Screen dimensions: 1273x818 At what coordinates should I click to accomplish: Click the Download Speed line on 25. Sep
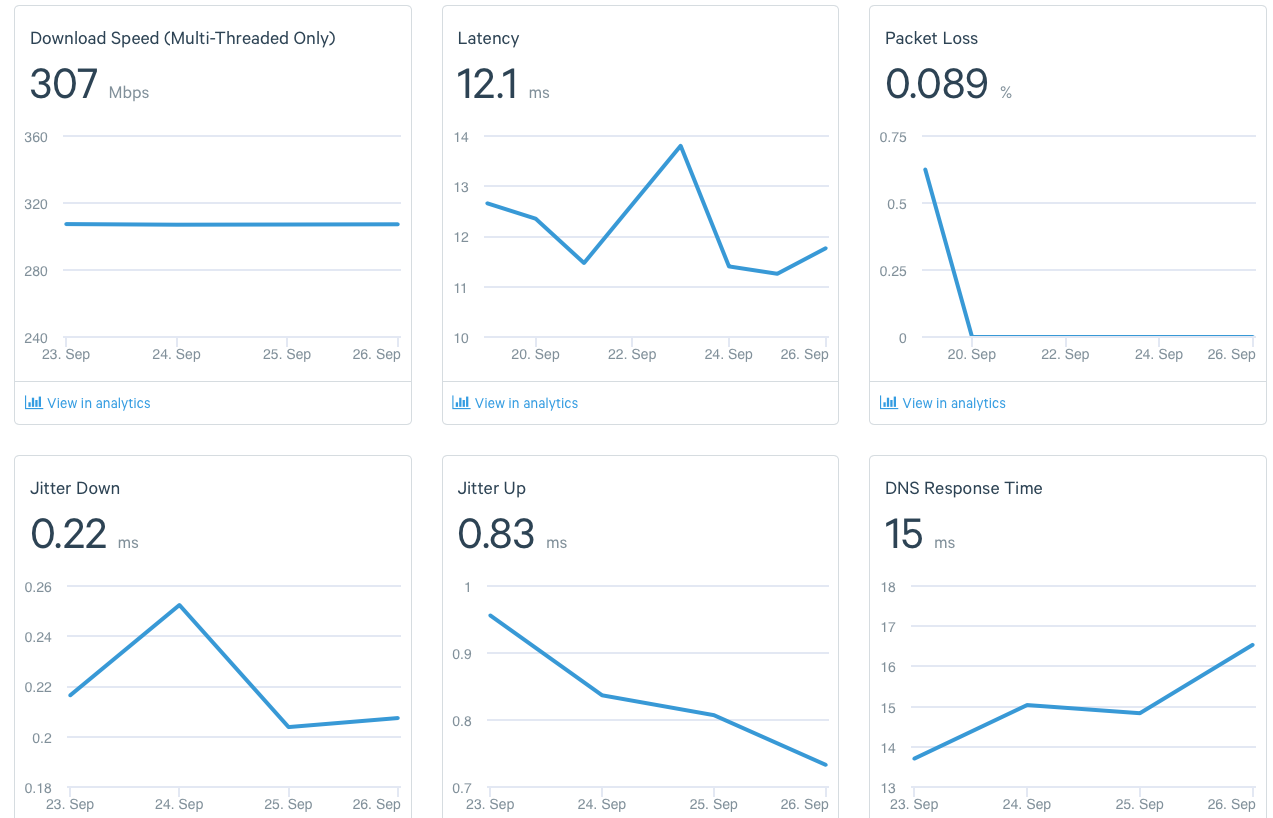[x=288, y=224]
